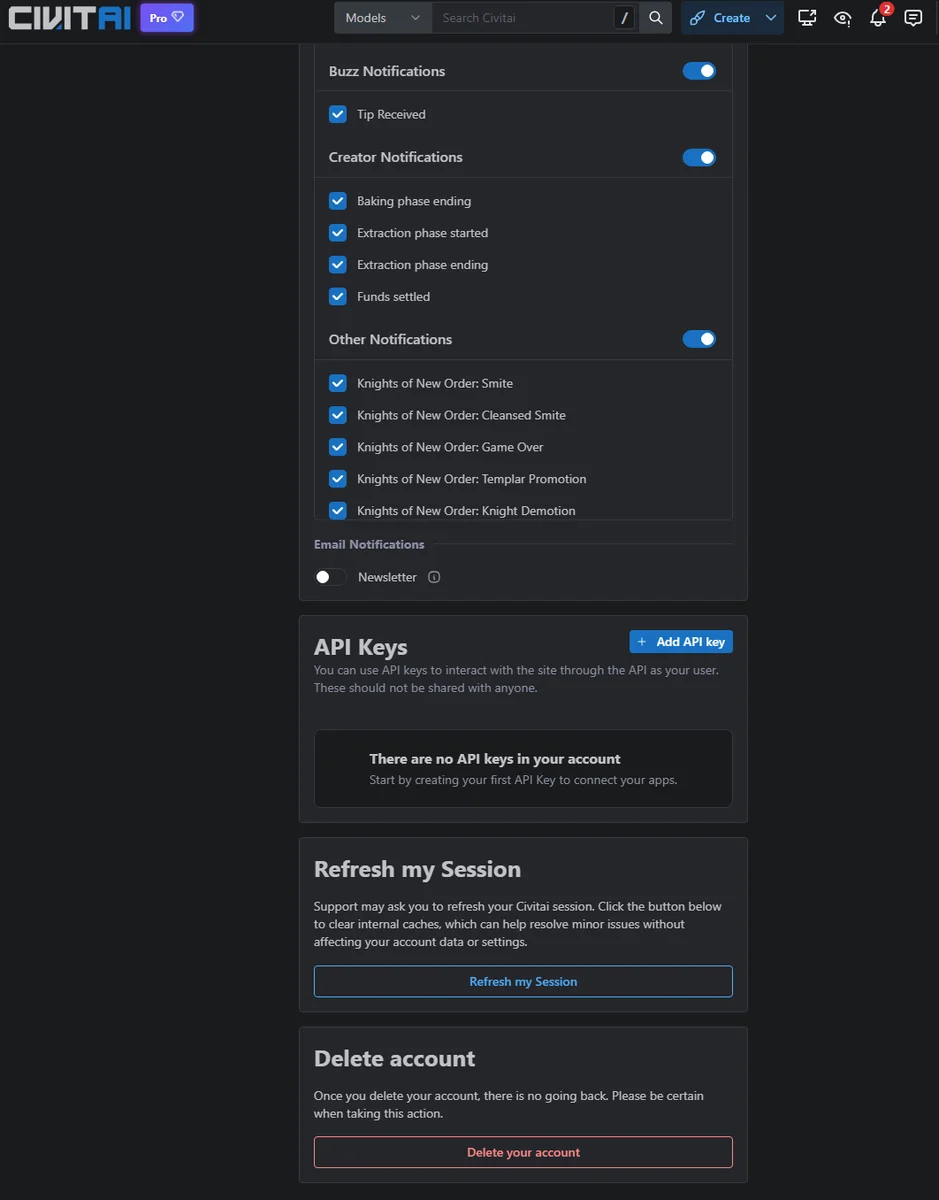Viewport: 939px width, 1200px height.
Task: Click the Add API key button
Action: click(x=681, y=642)
